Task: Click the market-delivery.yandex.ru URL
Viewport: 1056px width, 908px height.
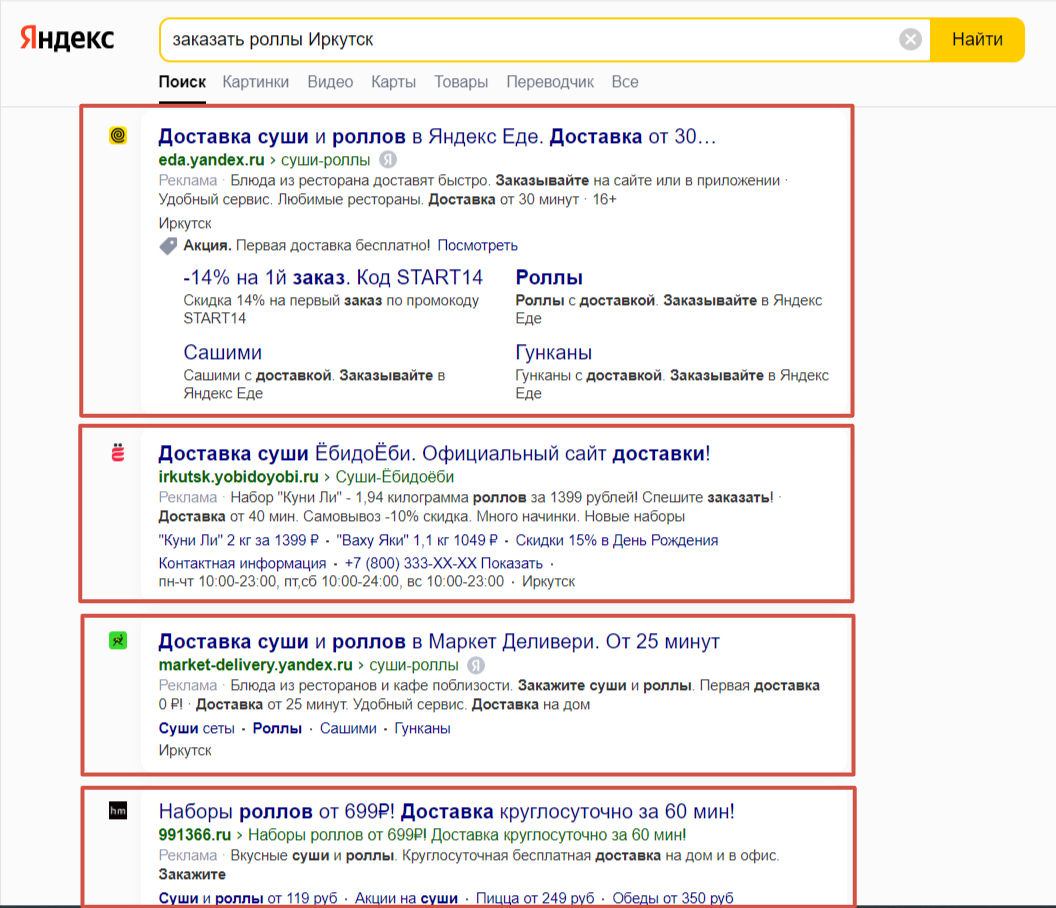Action: tap(255, 666)
